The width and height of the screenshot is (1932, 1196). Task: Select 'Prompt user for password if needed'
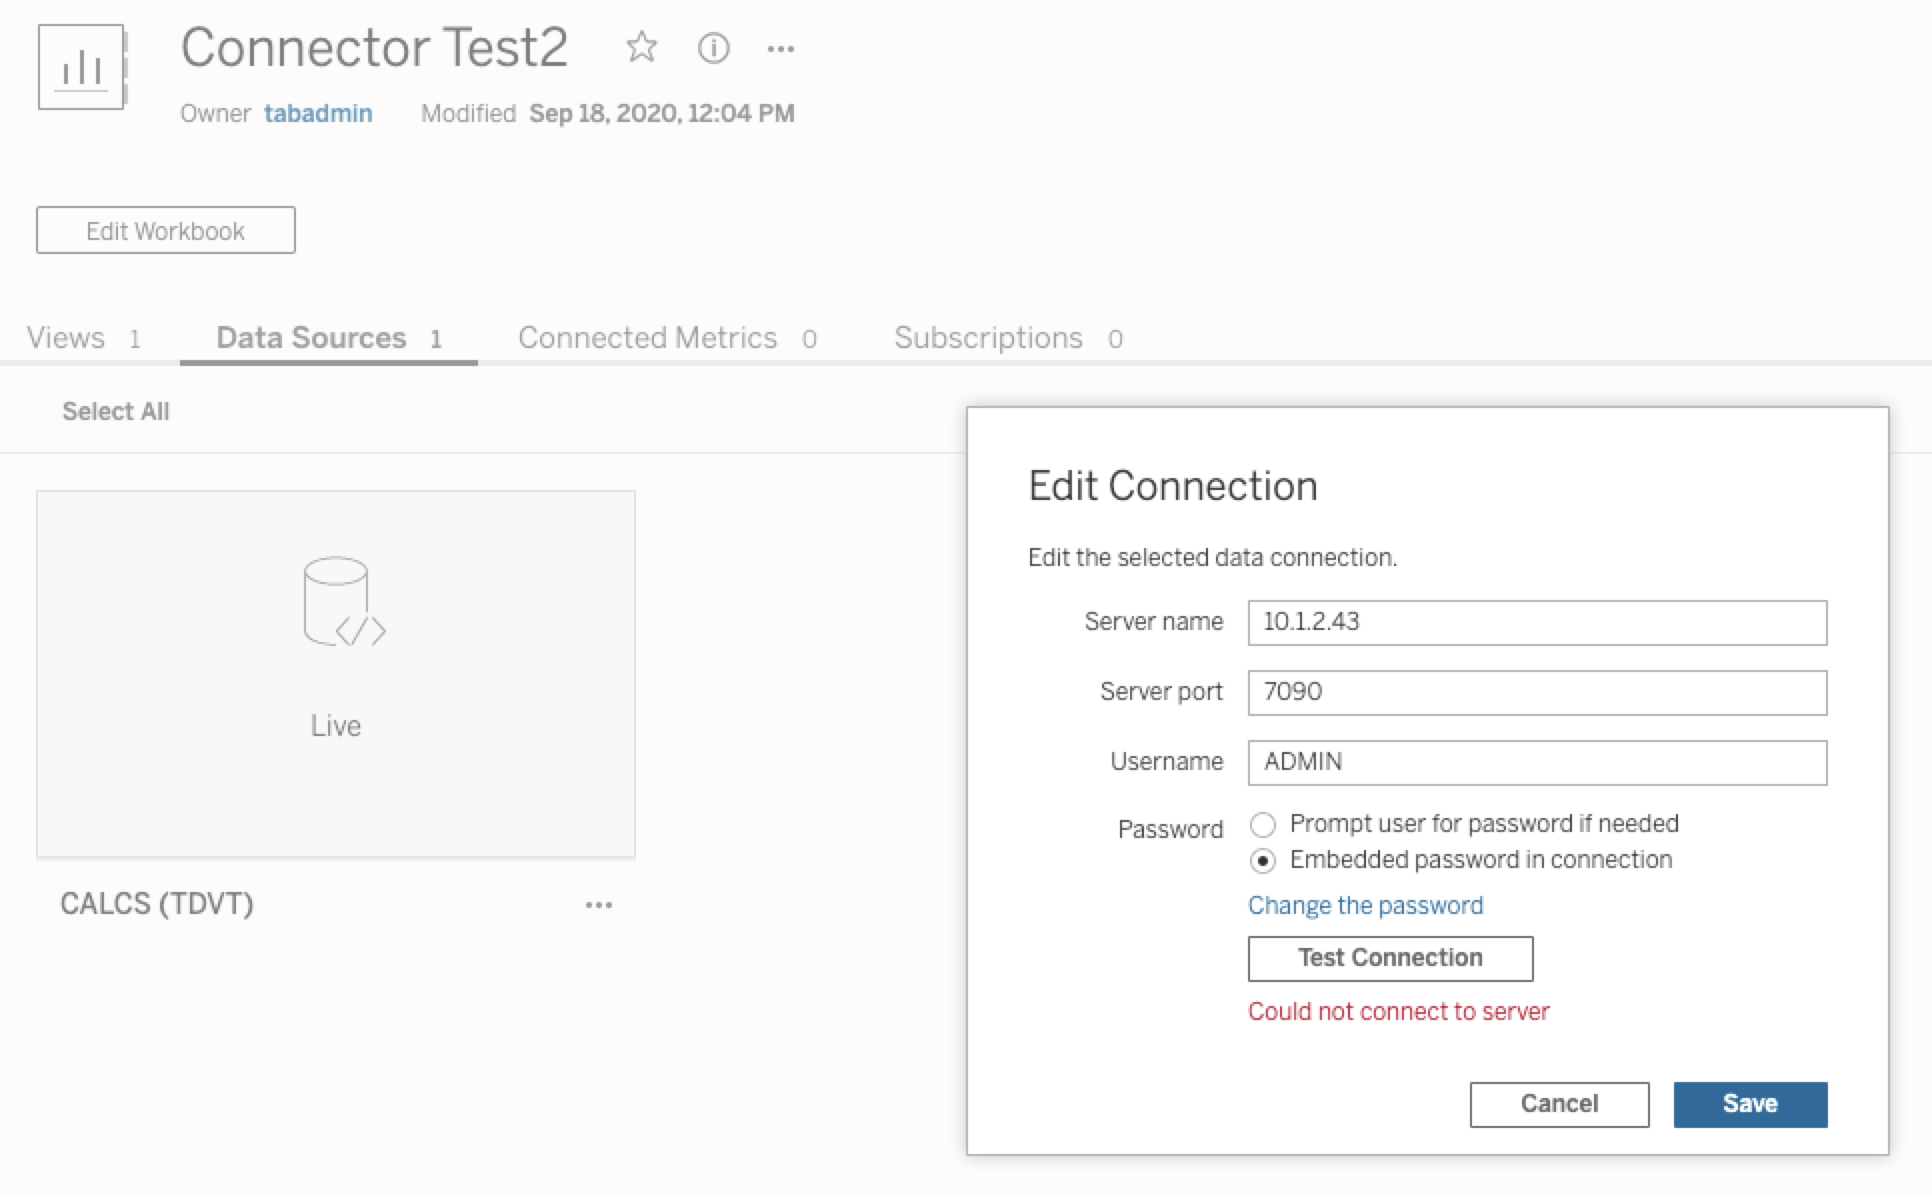1264,824
